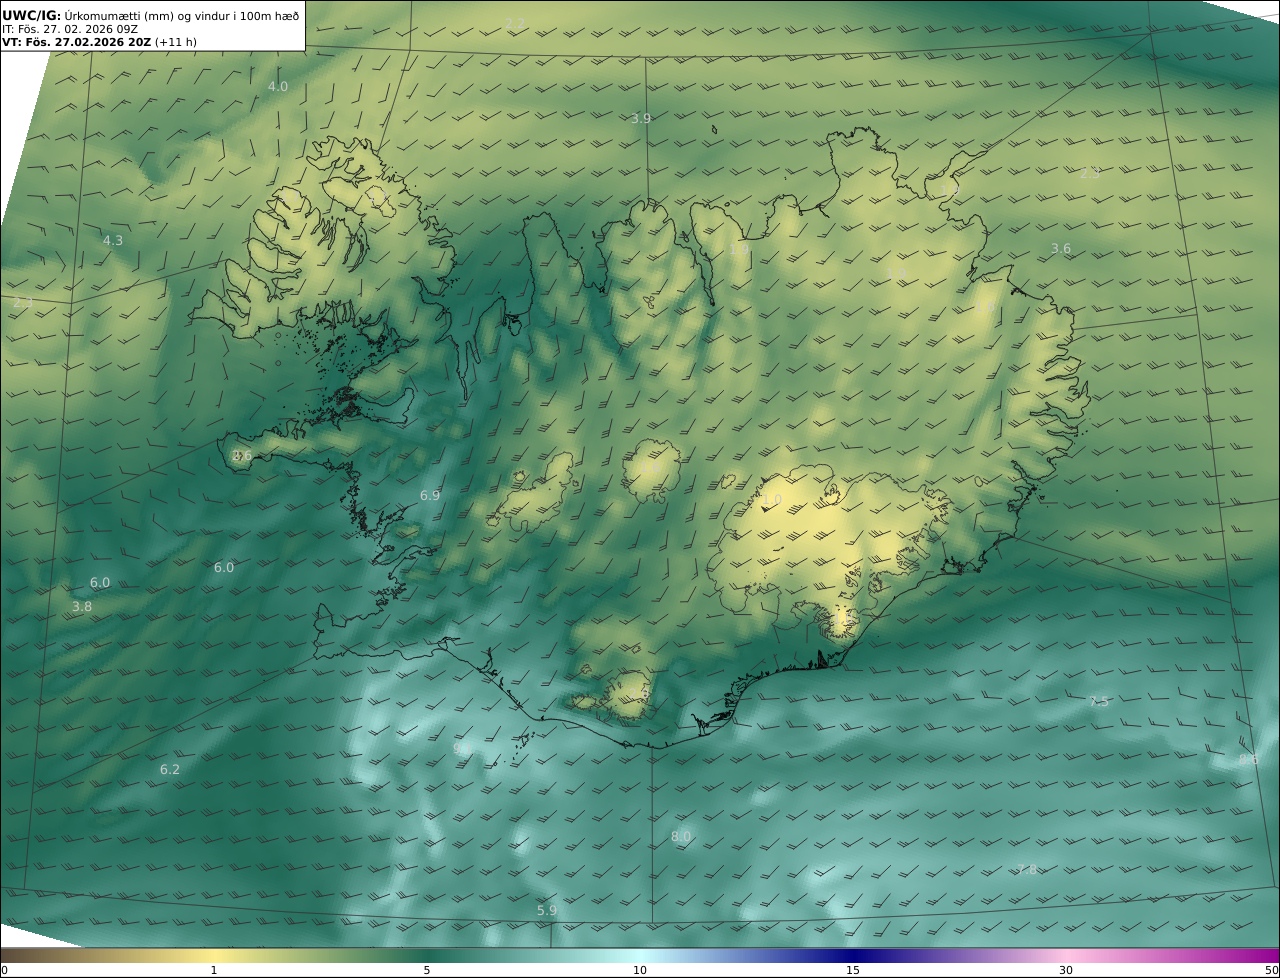
Task: Click the 8.0 map value label
Action: (681, 837)
